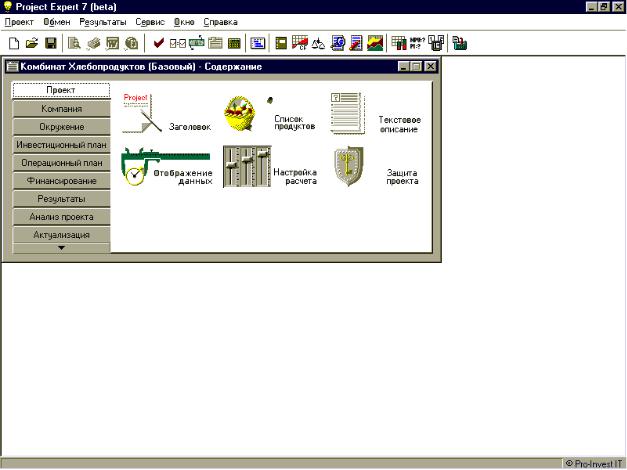The image size is (627, 470).
Task: Click the Open folder toolbar icon
Action: (x=32, y=43)
